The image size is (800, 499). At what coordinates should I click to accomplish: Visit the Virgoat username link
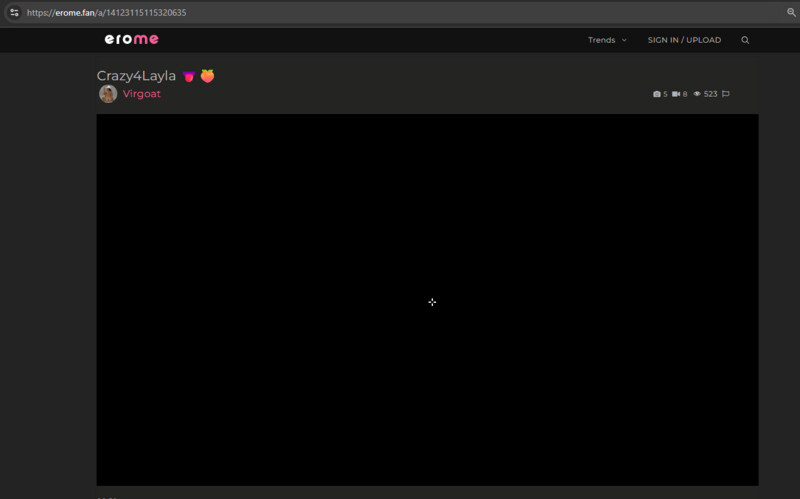point(141,94)
